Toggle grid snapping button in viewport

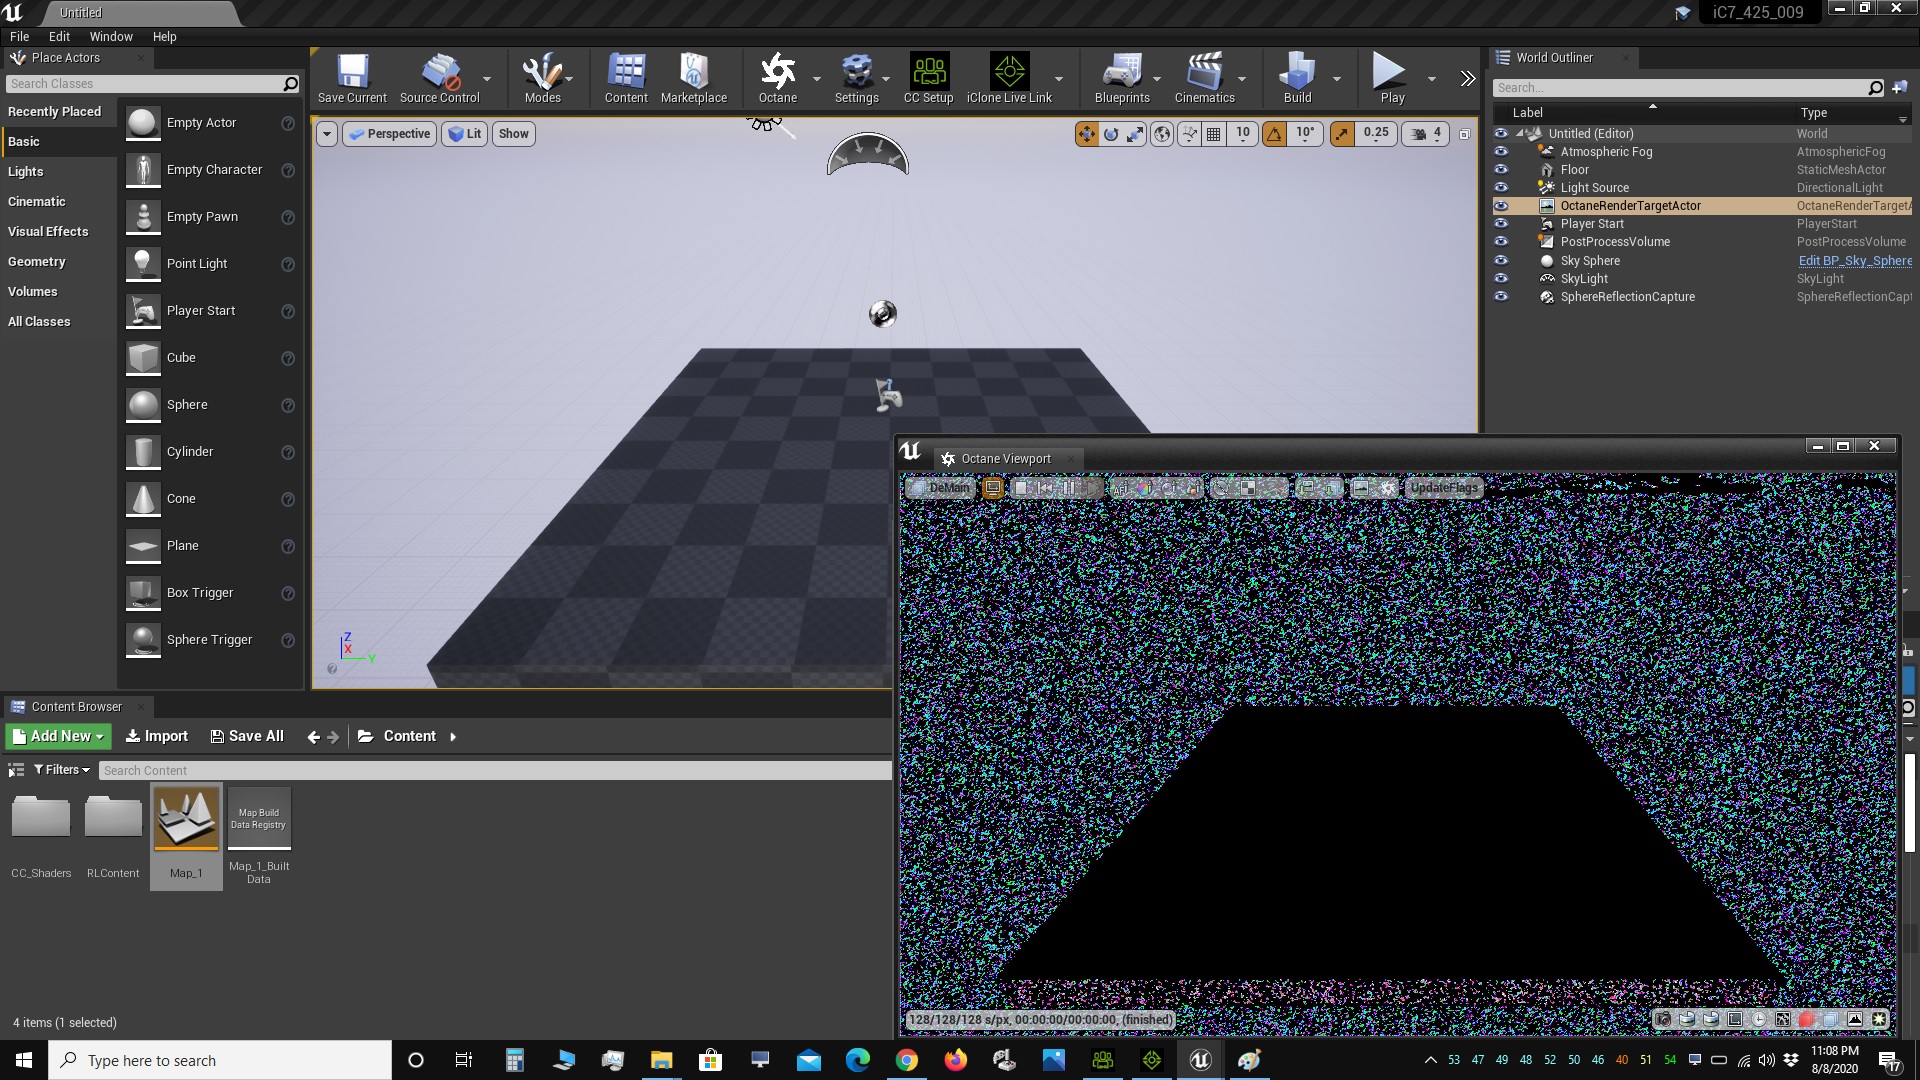point(1214,134)
